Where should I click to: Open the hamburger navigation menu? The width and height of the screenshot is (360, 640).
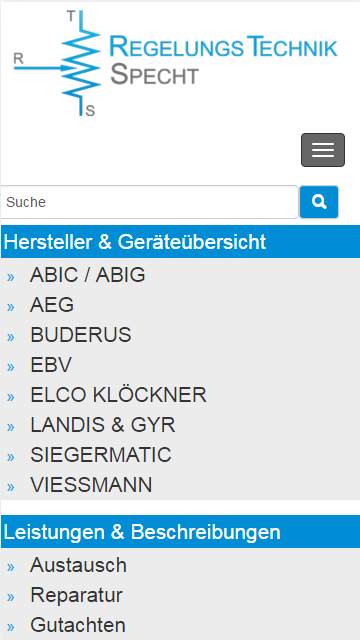click(323, 150)
